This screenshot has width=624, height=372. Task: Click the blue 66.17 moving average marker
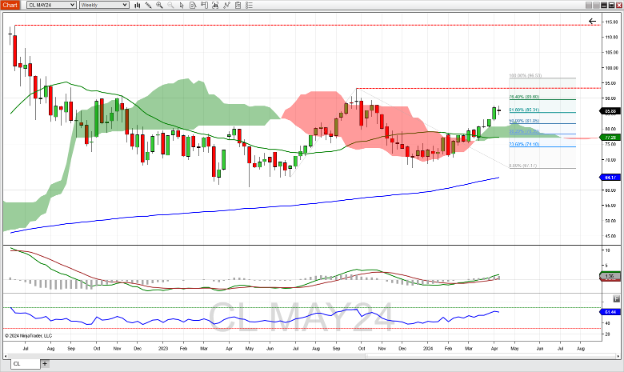[610, 177]
